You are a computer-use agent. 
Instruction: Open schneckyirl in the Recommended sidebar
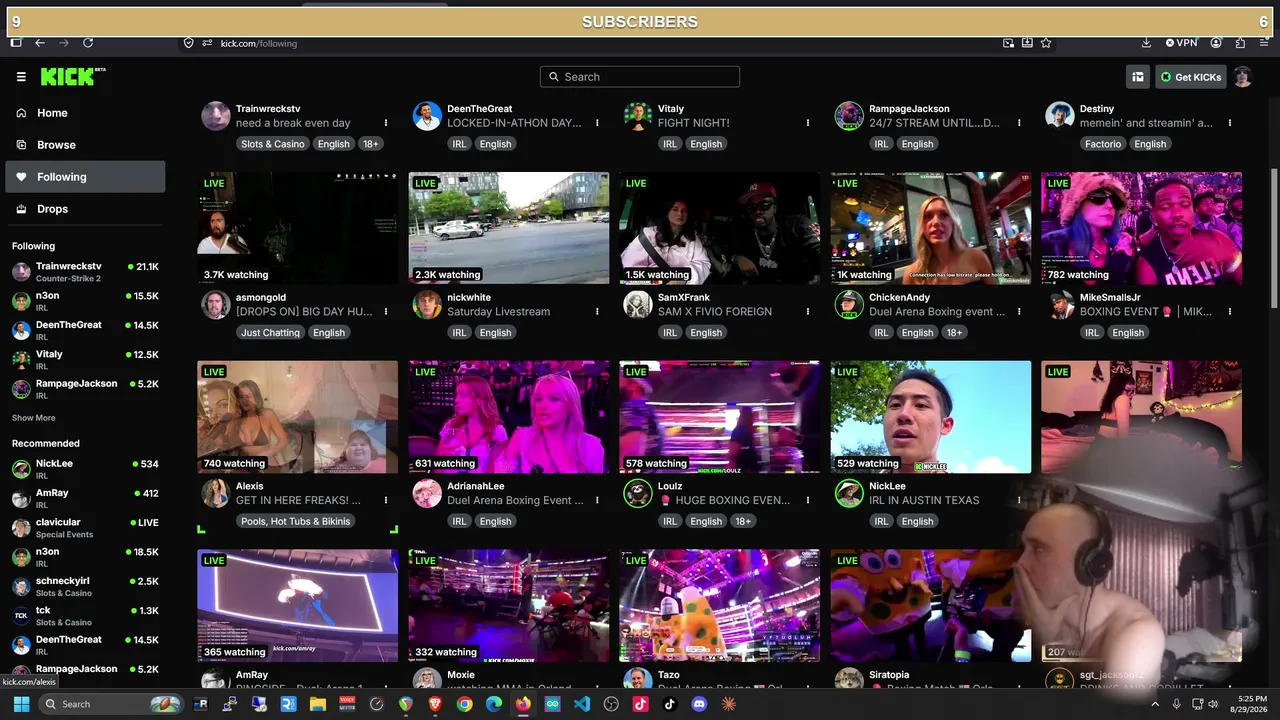pyautogui.click(x=86, y=586)
